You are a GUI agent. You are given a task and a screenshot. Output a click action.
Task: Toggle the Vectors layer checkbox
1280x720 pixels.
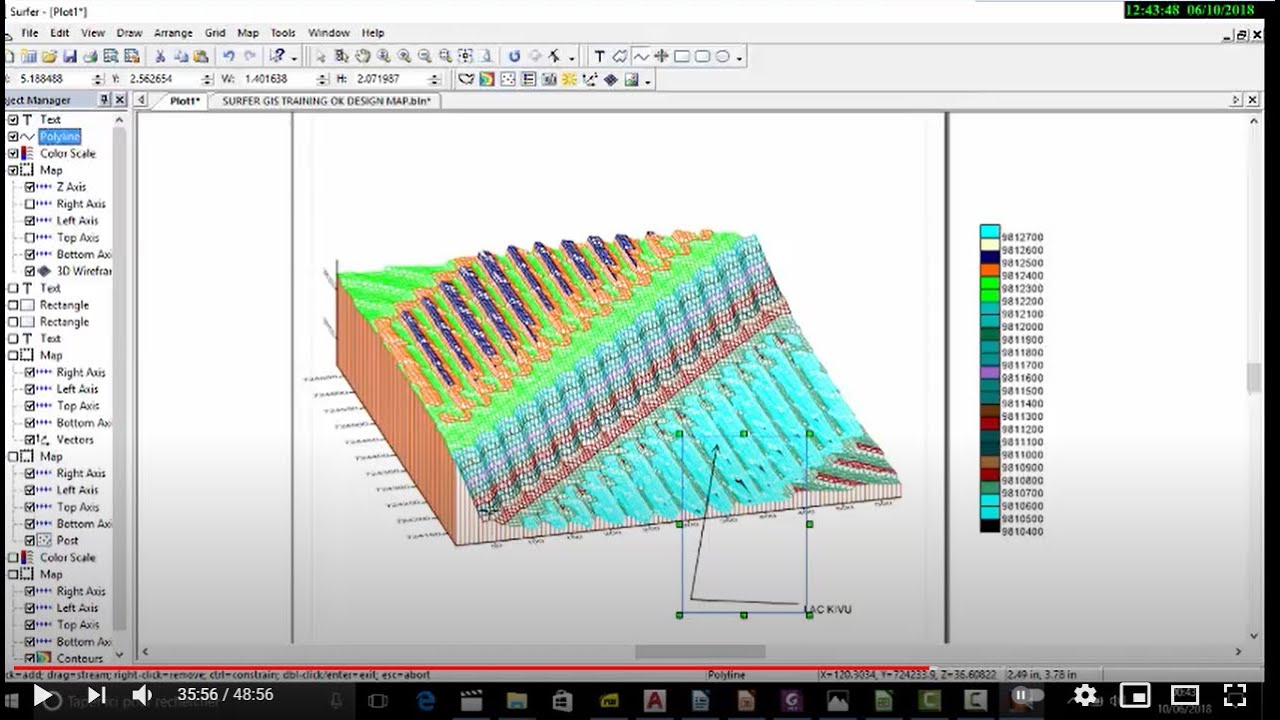pyautogui.click(x=30, y=439)
